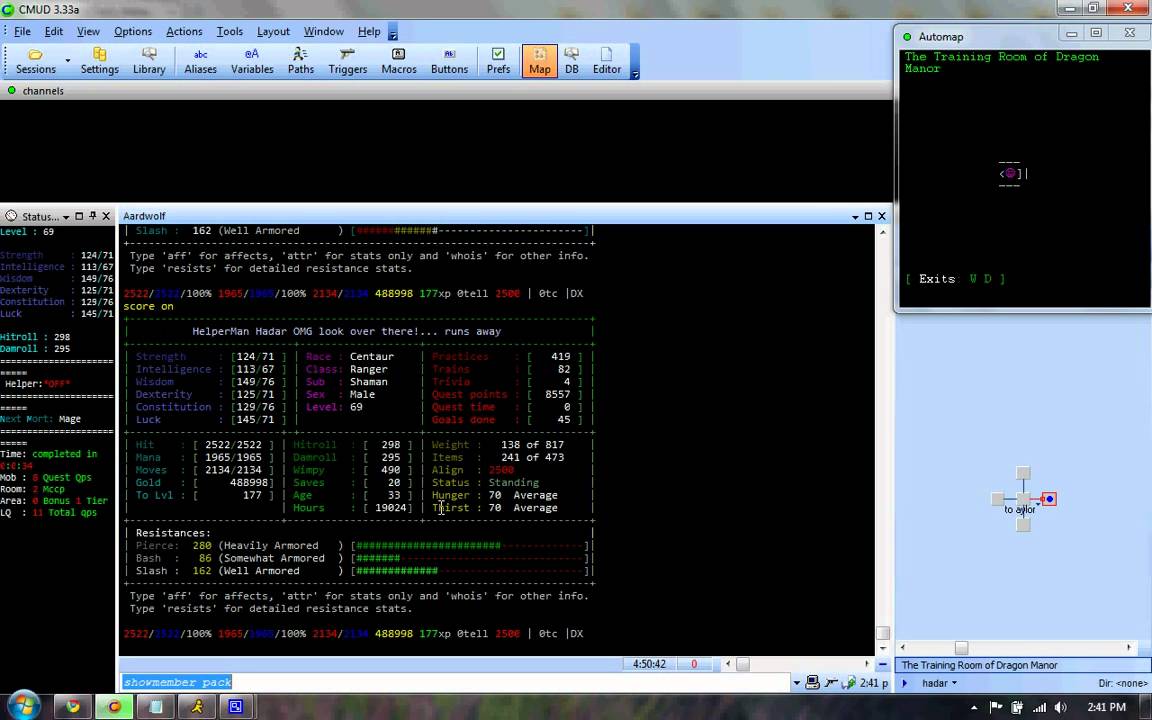Expand the Sessions dropdown arrow
1152x720 pixels.
(68, 61)
